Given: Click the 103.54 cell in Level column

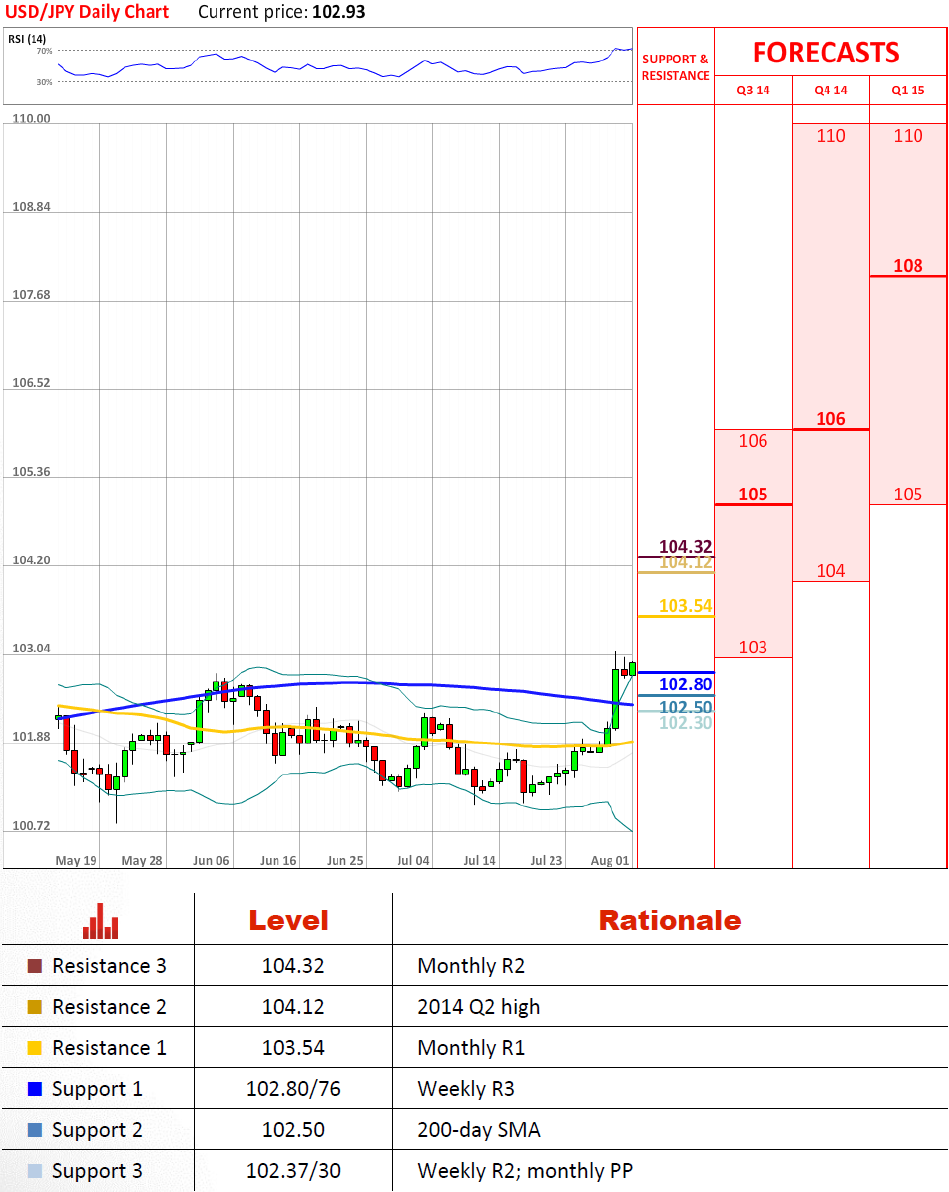Looking at the screenshot, I should point(293,1048).
